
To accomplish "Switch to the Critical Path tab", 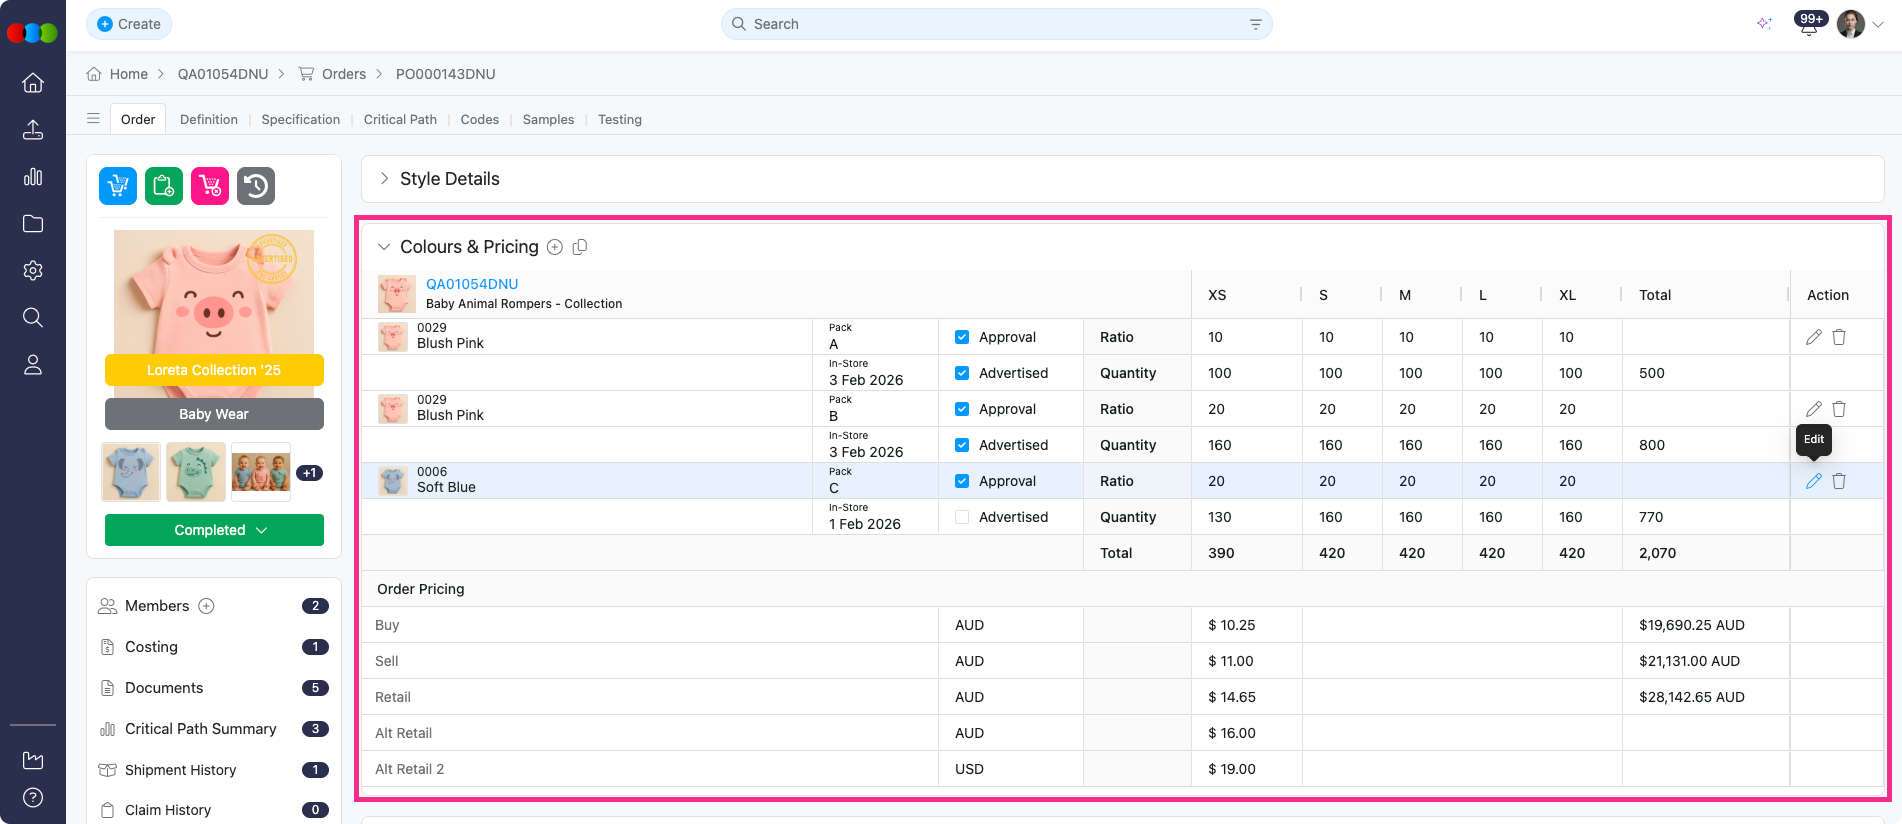I will point(400,119).
